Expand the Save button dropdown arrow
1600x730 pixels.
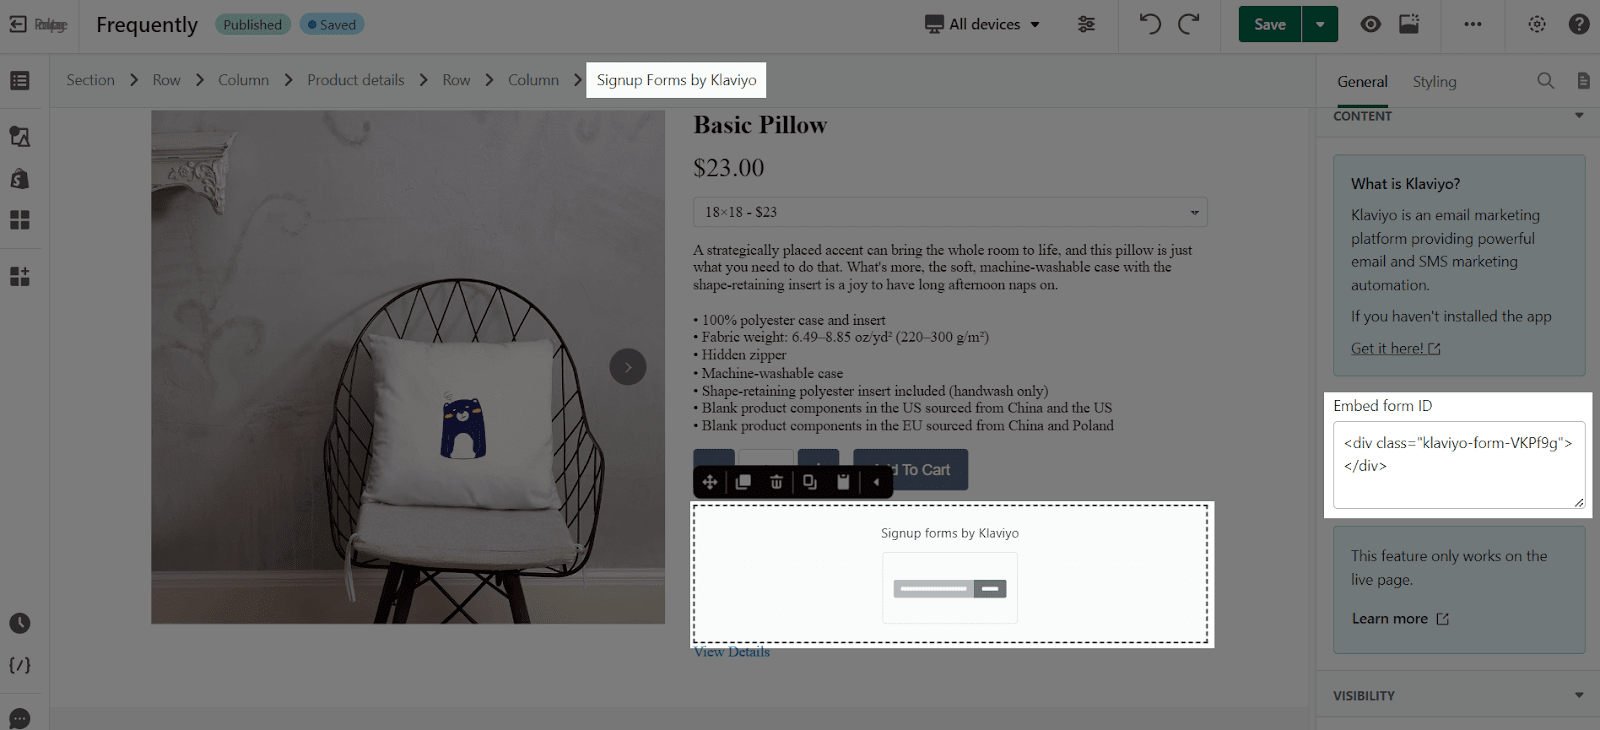coord(1320,24)
